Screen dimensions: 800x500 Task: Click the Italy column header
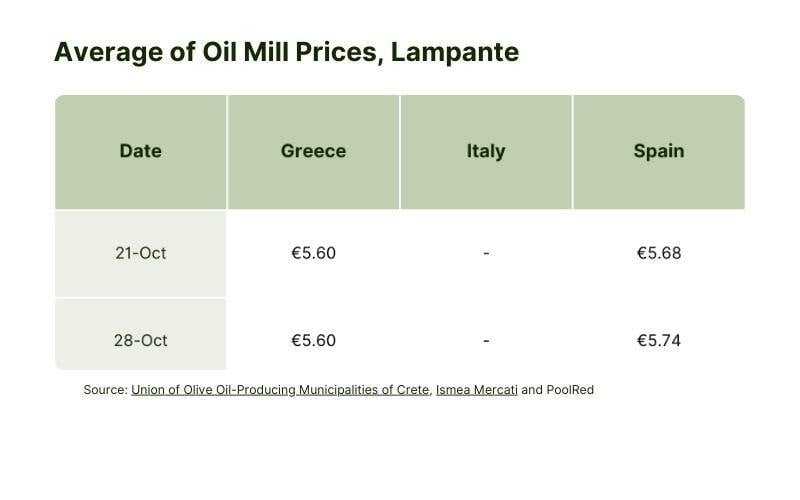coord(486,152)
